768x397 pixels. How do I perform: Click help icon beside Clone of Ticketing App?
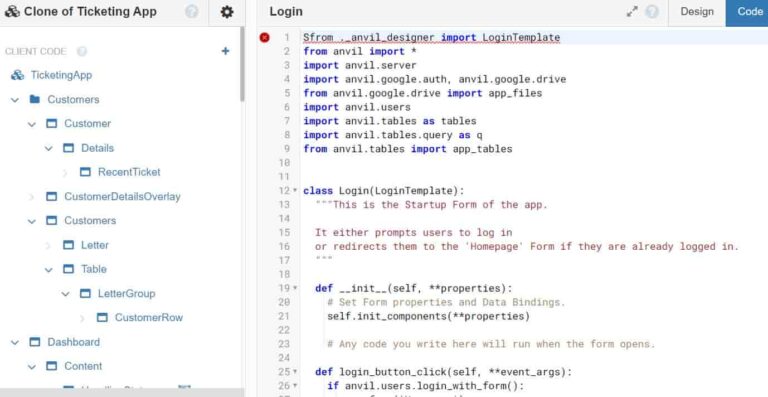[x=192, y=12]
